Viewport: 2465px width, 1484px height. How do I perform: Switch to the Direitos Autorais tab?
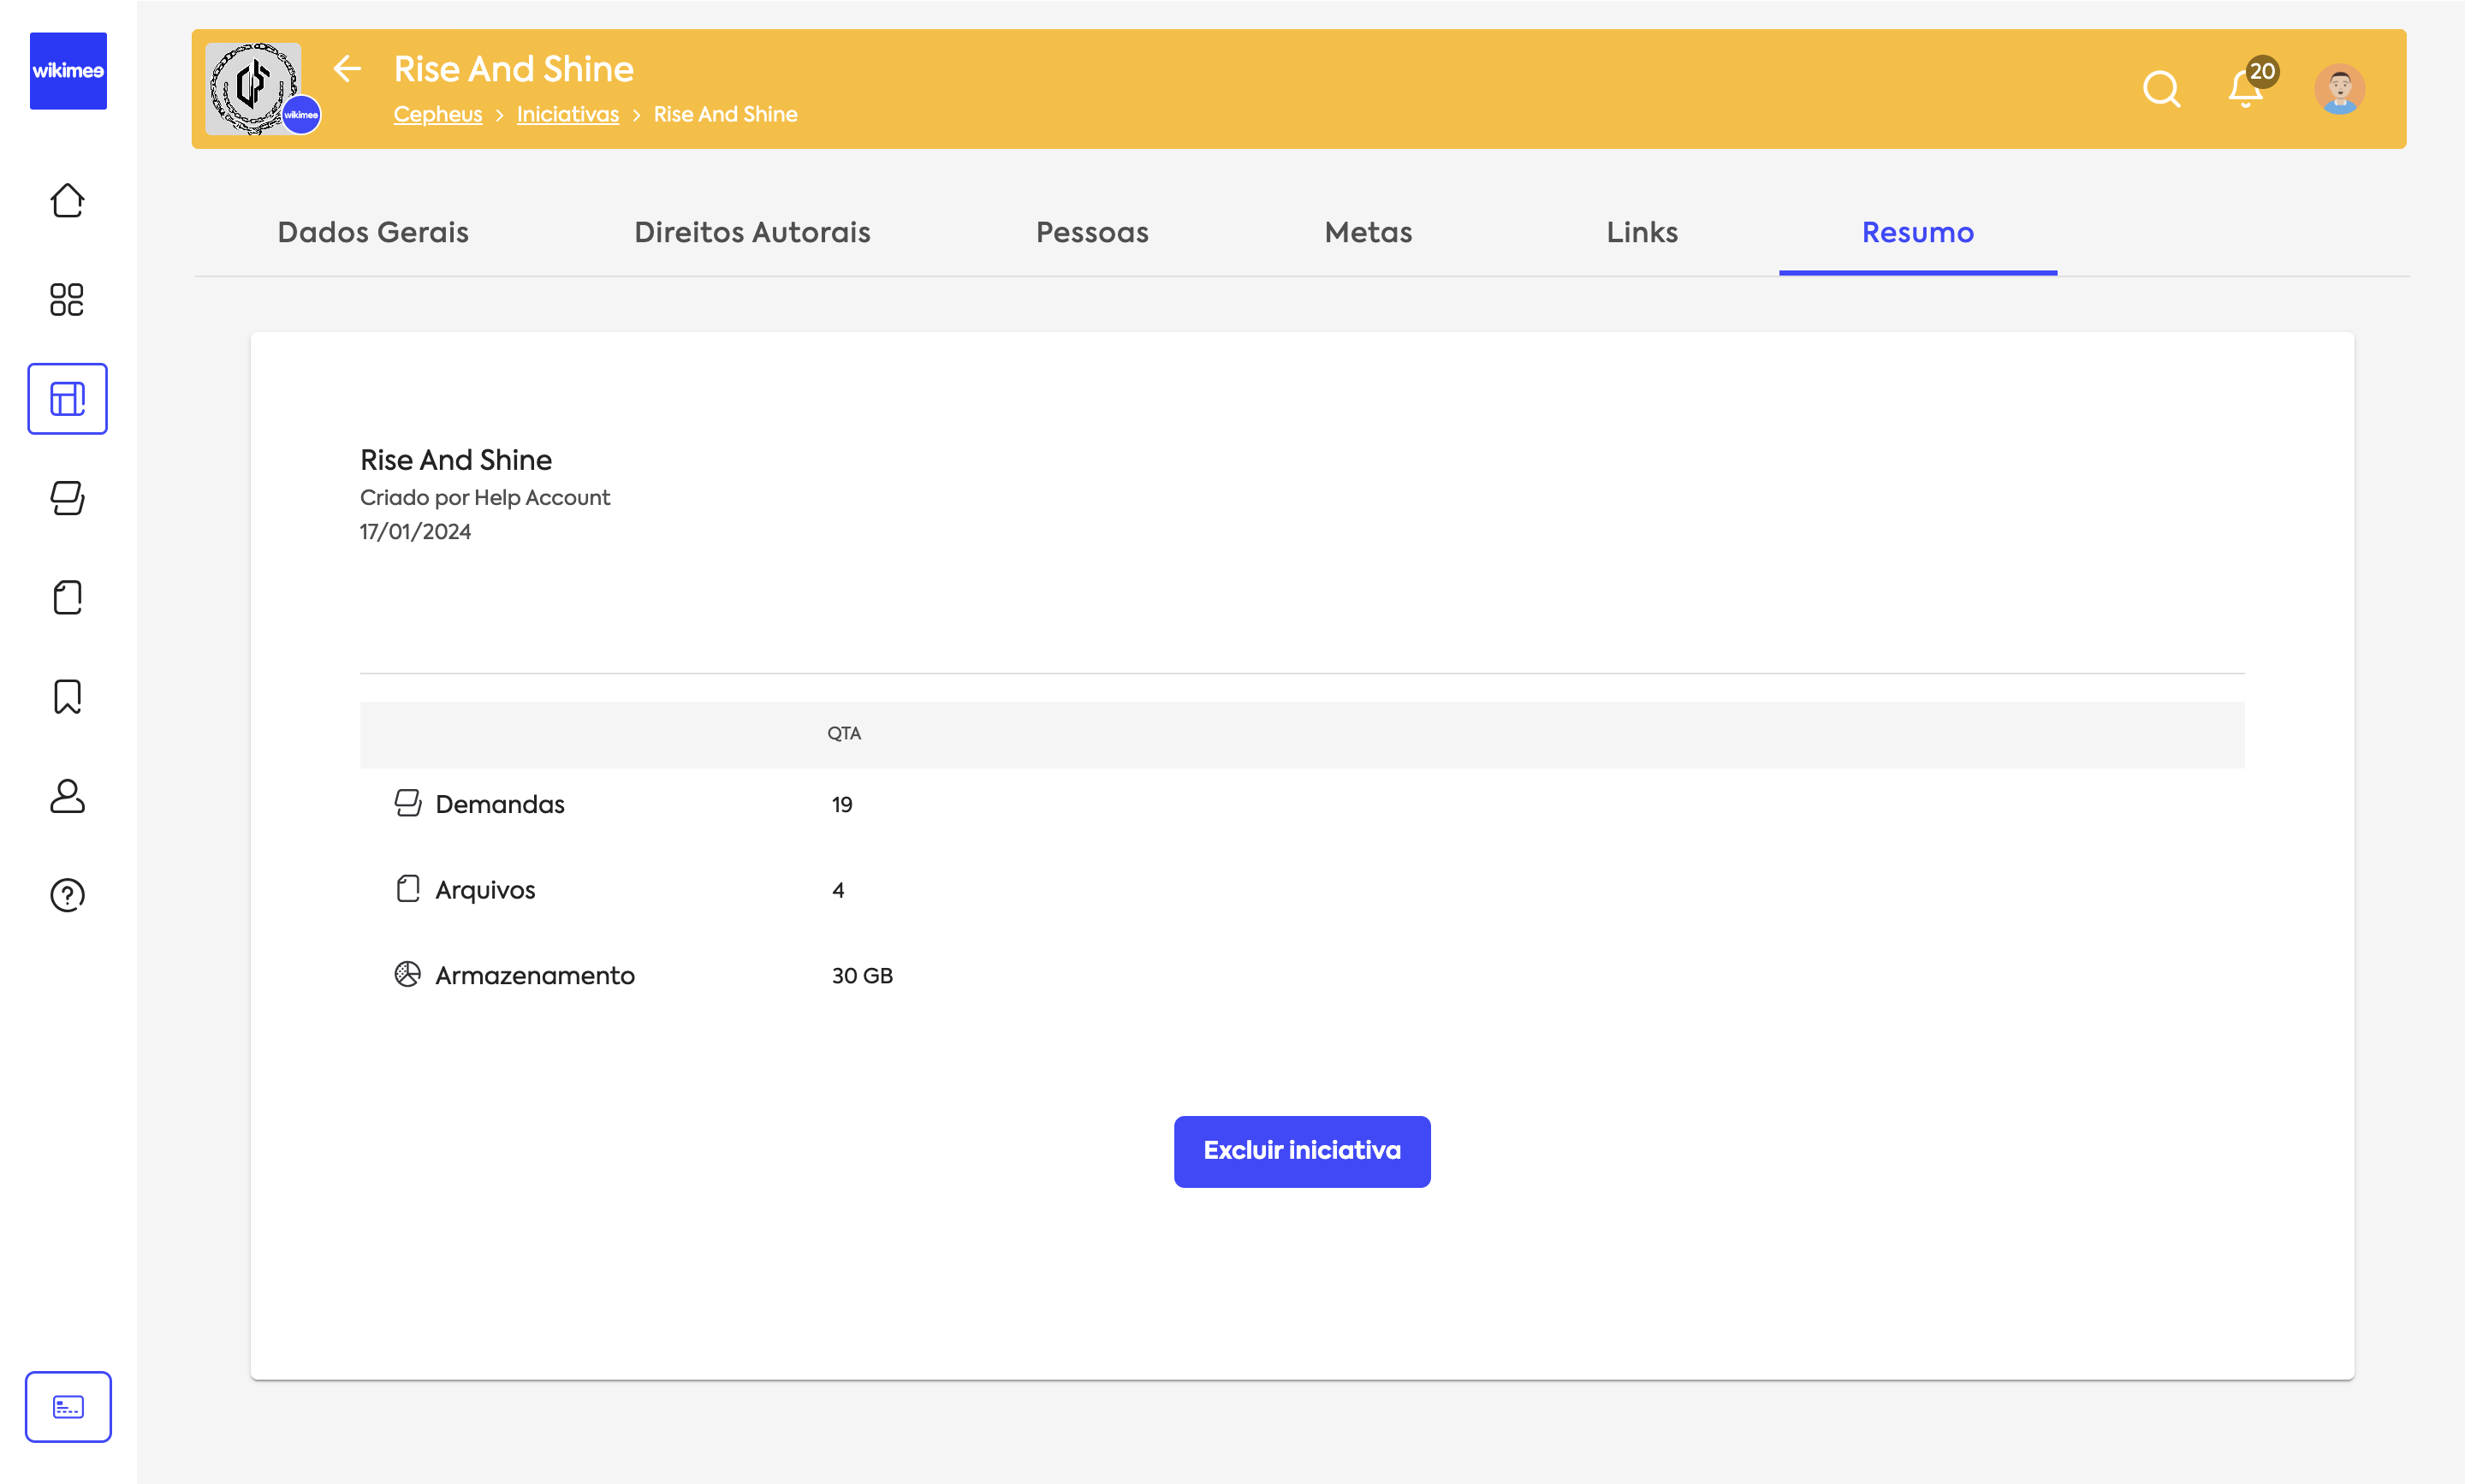click(x=752, y=232)
